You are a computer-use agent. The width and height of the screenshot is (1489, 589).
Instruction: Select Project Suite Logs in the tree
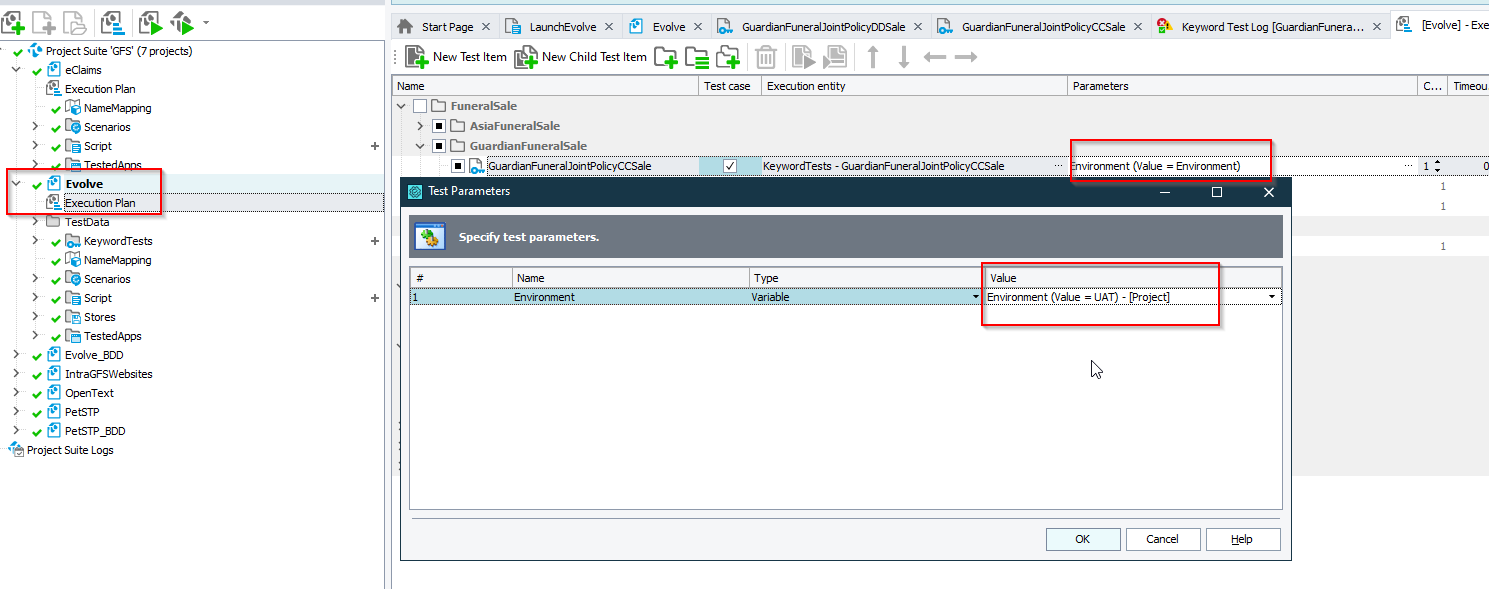(x=70, y=450)
